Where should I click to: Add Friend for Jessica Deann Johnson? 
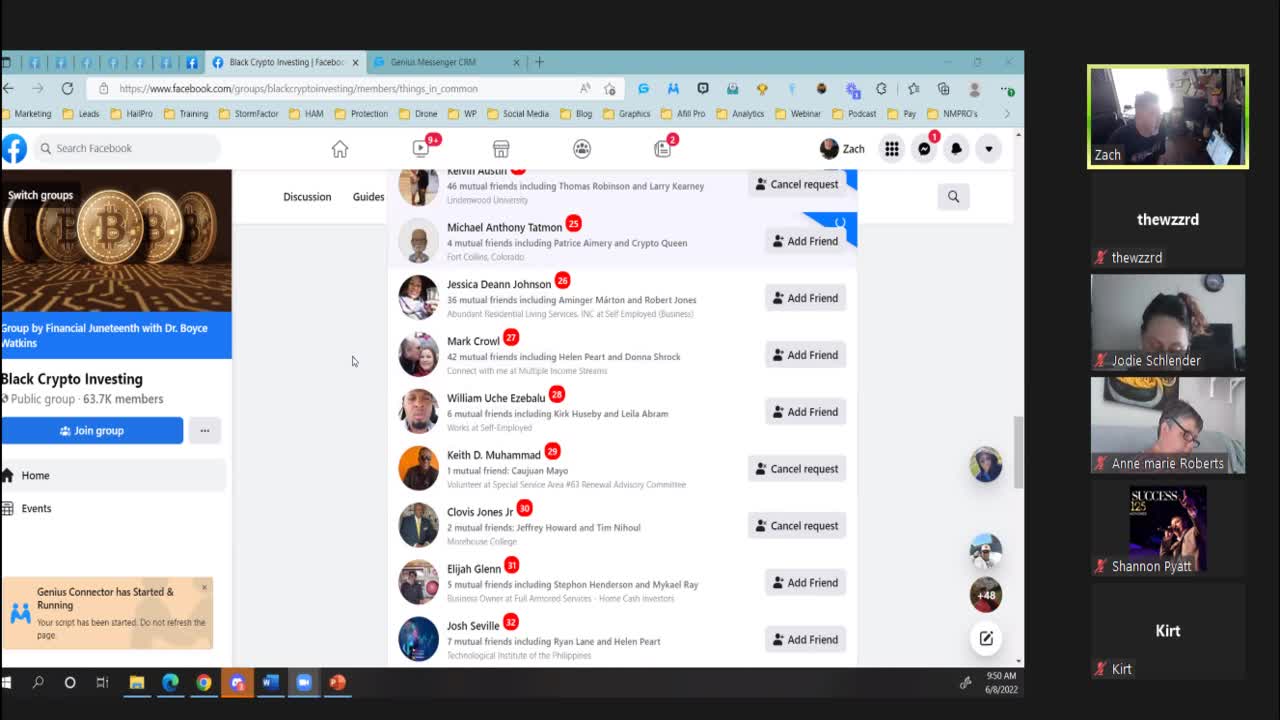click(x=805, y=298)
